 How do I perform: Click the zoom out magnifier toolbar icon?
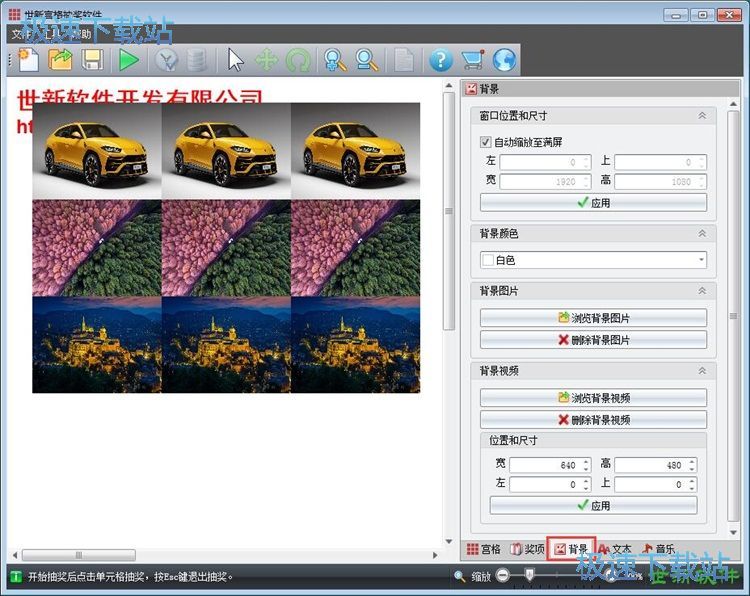[367, 61]
